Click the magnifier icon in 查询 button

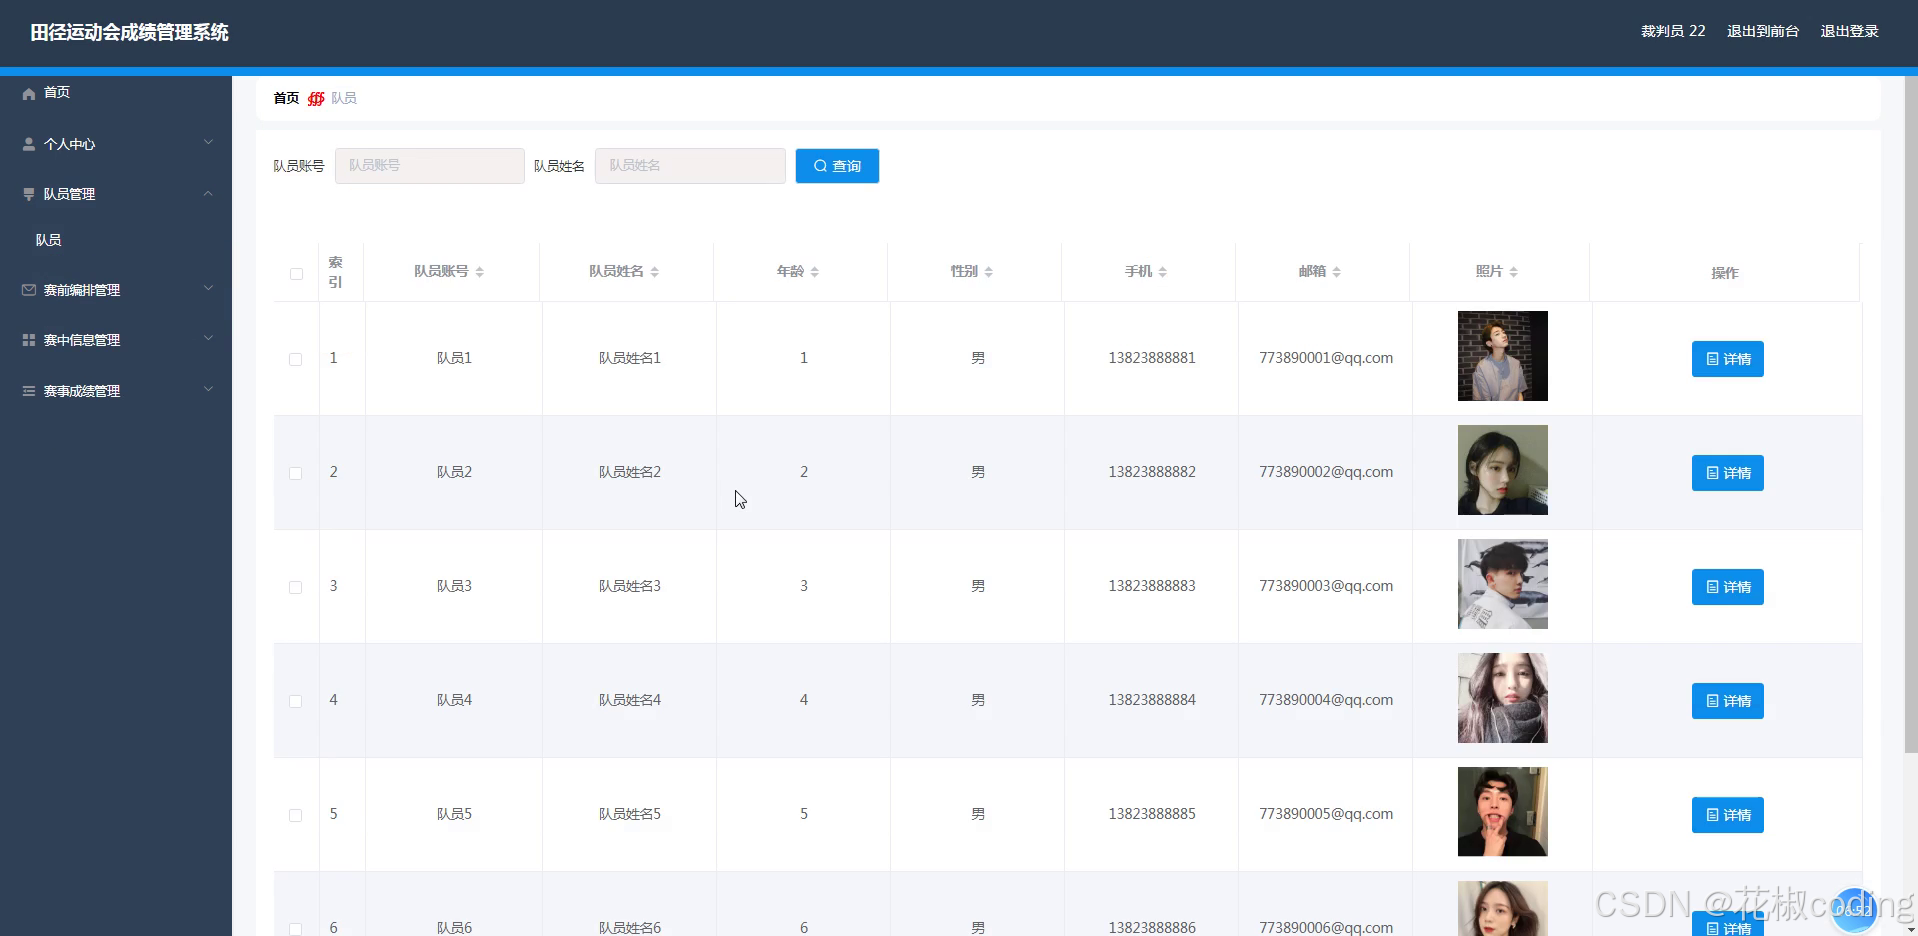click(x=821, y=166)
